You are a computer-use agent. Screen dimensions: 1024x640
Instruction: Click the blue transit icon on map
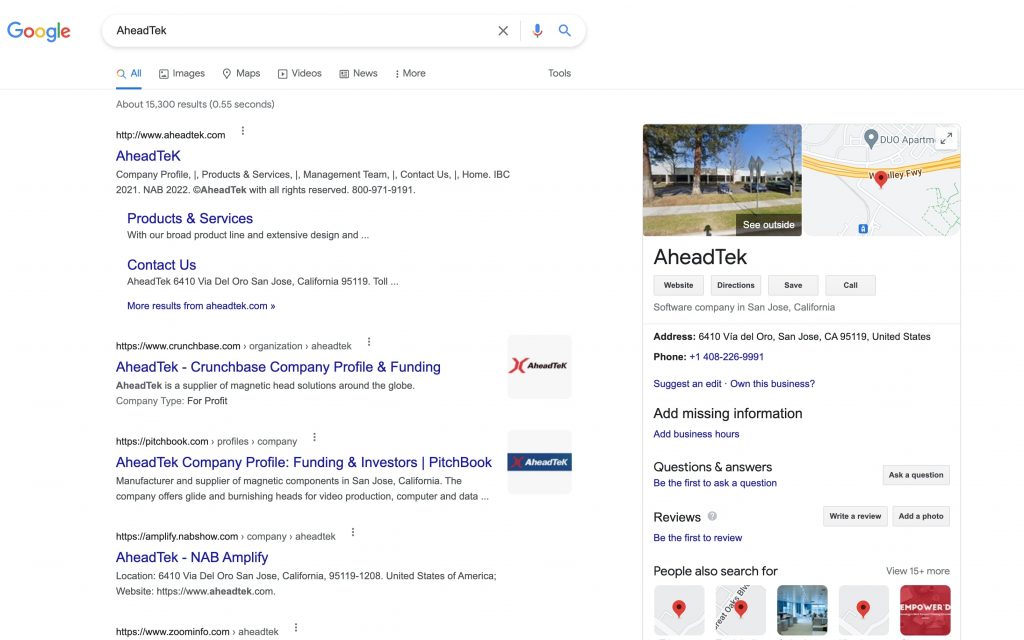coord(863,229)
